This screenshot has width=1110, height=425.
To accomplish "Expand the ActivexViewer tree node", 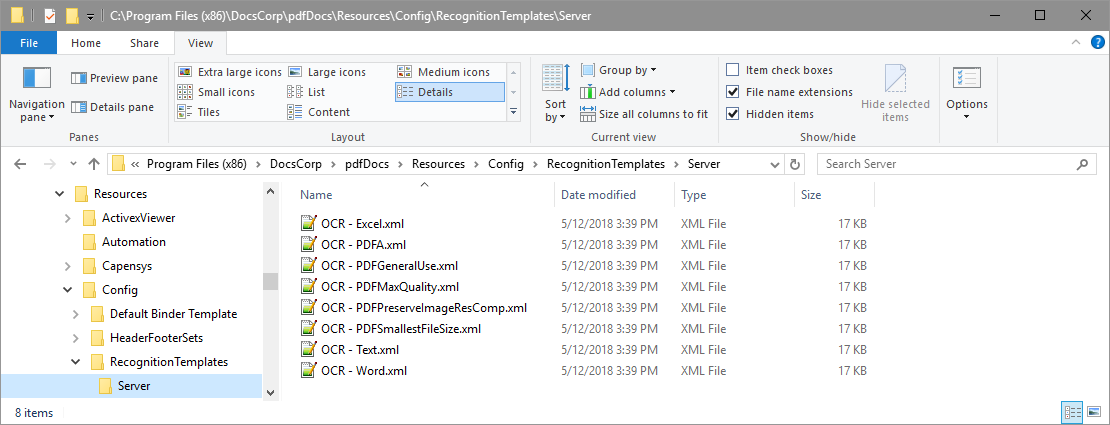I will pyautogui.click(x=68, y=218).
